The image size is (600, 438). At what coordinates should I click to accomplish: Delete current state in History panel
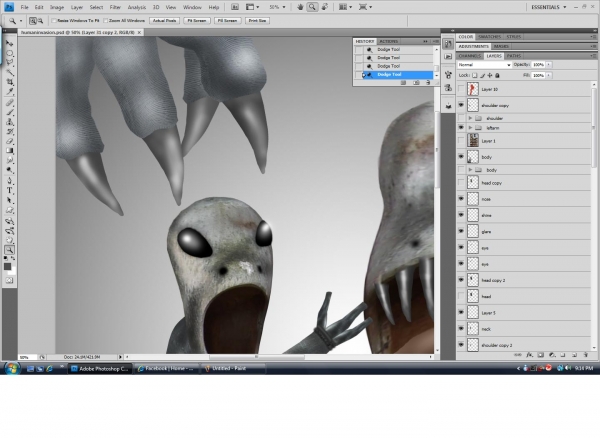[428, 83]
